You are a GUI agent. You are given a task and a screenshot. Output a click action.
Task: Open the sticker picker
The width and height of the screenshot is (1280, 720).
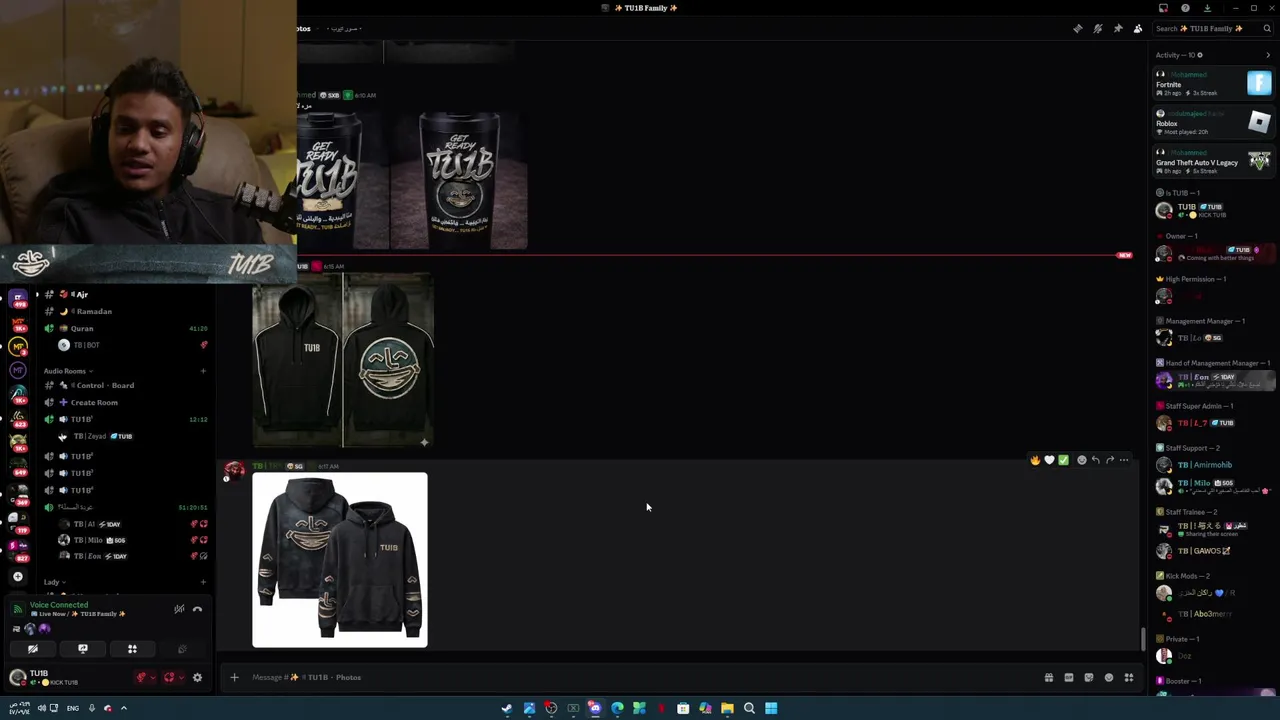(1089, 677)
